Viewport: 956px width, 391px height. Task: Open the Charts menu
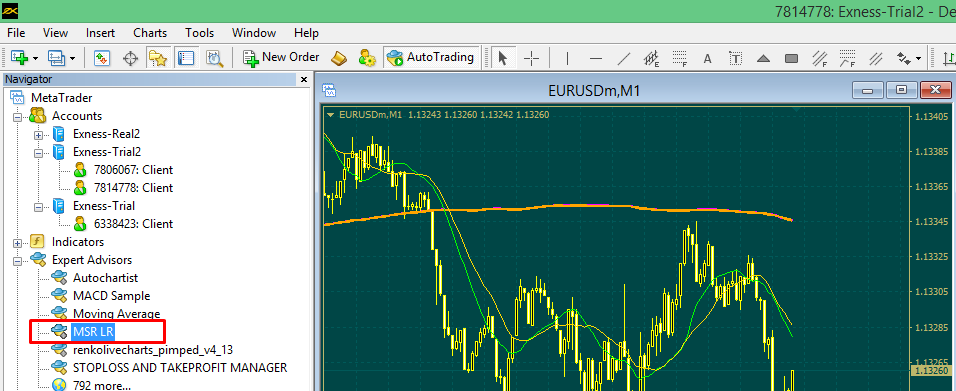pos(149,33)
